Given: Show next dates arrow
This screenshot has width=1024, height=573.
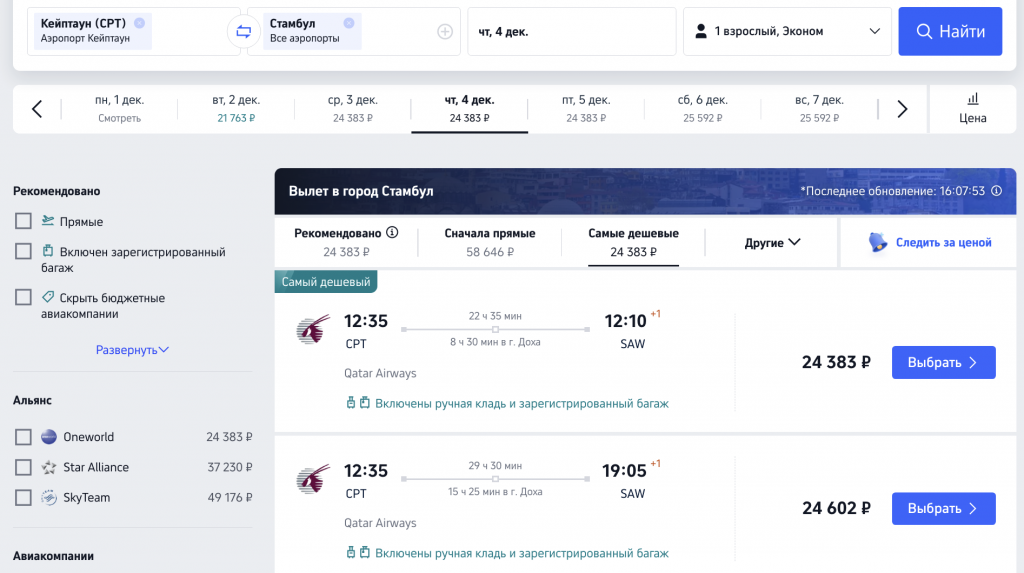Looking at the screenshot, I should 902,109.
